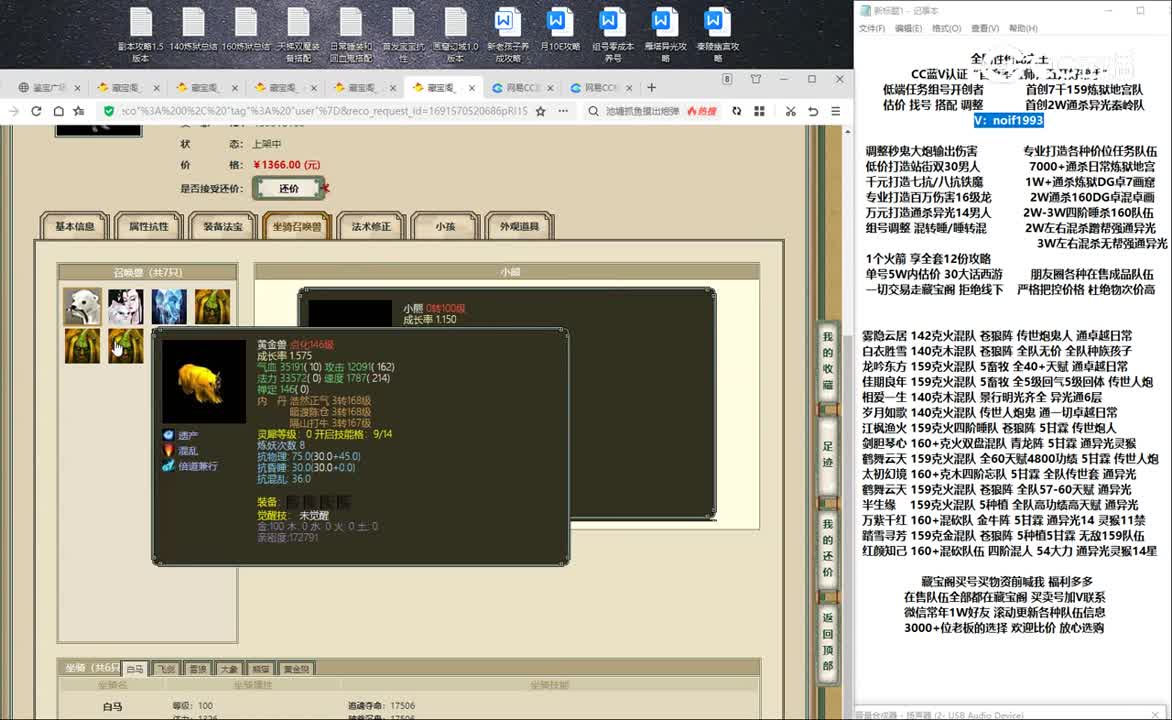Bookmark this page with the star icon
Image resolution: width=1172 pixels, height=720 pixels.
pyautogui.click(x=540, y=111)
